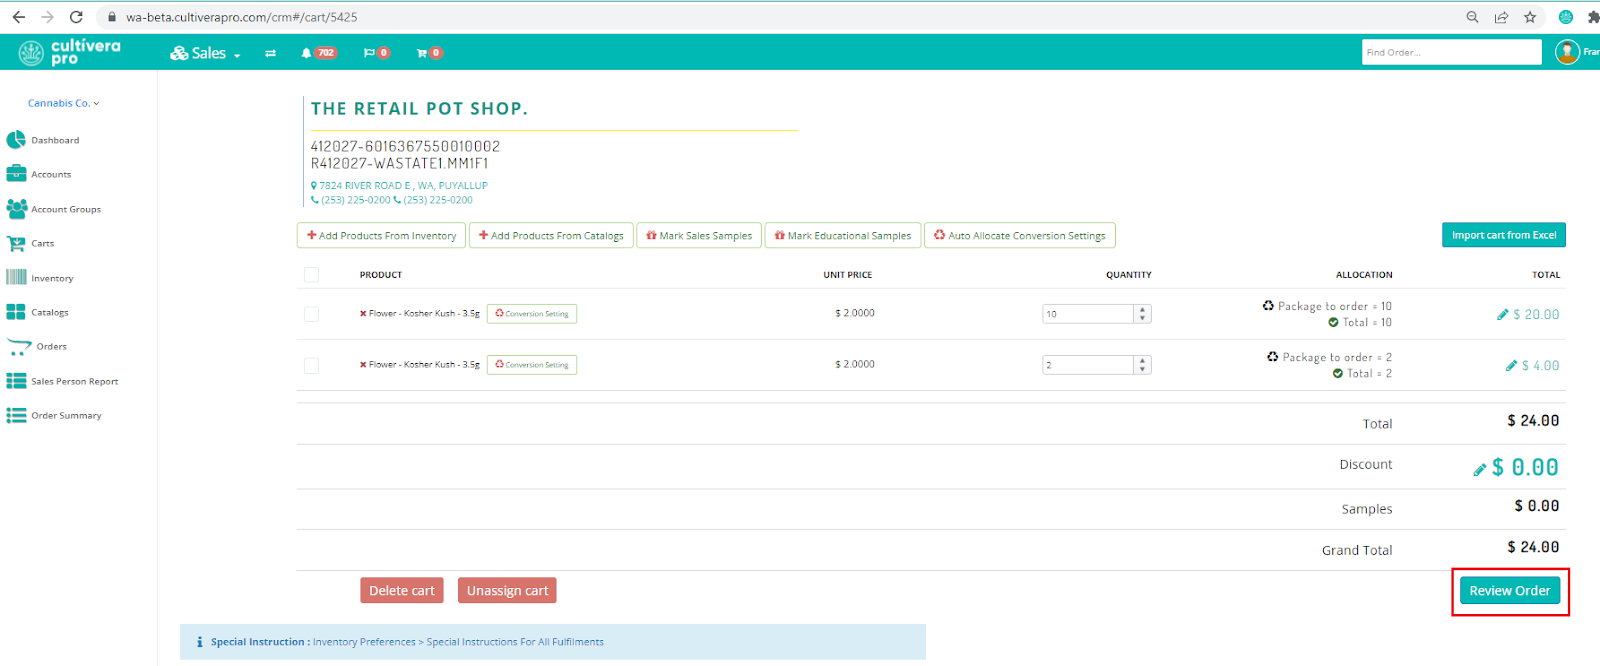
Task: Click Add Products From Inventory button
Action: tap(381, 236)
